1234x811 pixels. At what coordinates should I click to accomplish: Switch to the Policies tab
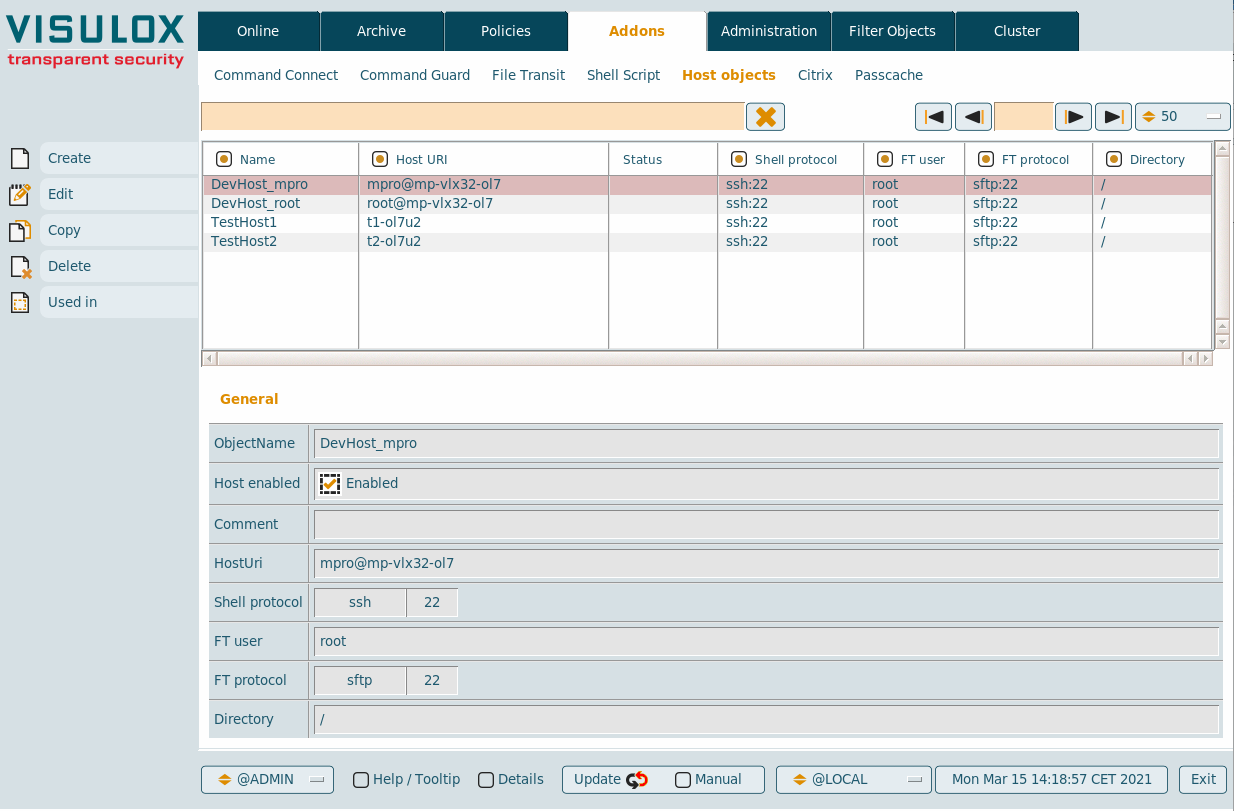[506, 31]
